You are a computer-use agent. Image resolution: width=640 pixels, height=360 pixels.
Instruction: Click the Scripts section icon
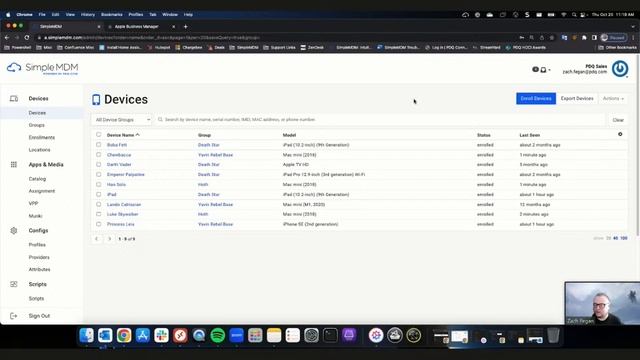[x=13, y=284]
